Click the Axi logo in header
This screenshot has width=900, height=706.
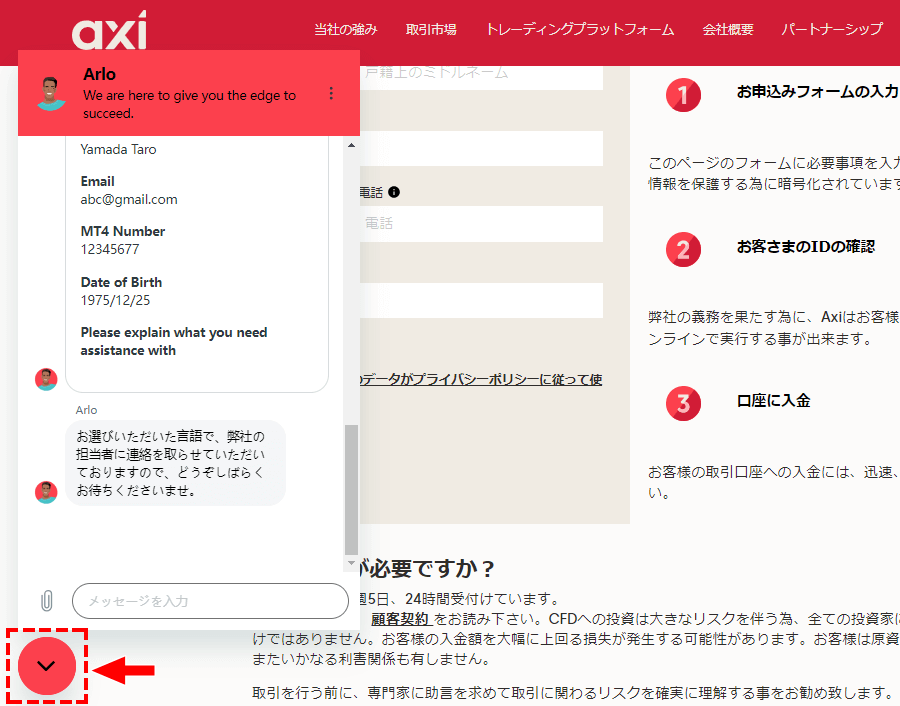[109, 30]
